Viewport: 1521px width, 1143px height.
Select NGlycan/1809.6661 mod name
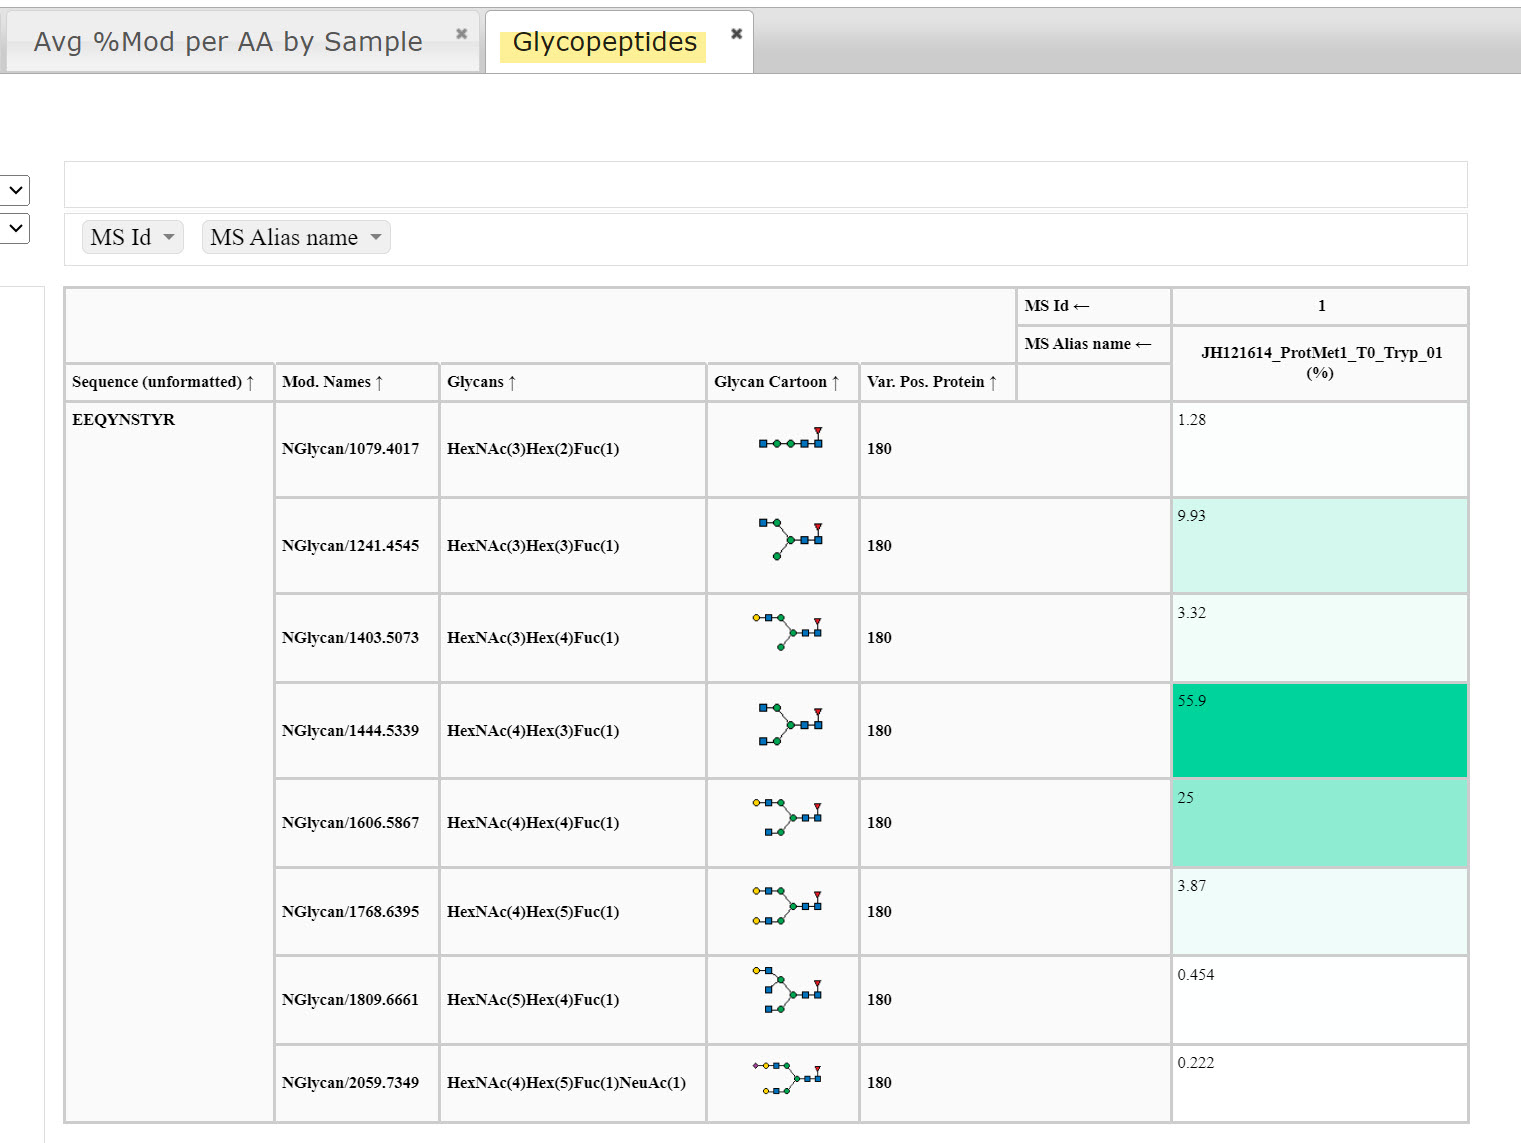(x=350, y=1000)
